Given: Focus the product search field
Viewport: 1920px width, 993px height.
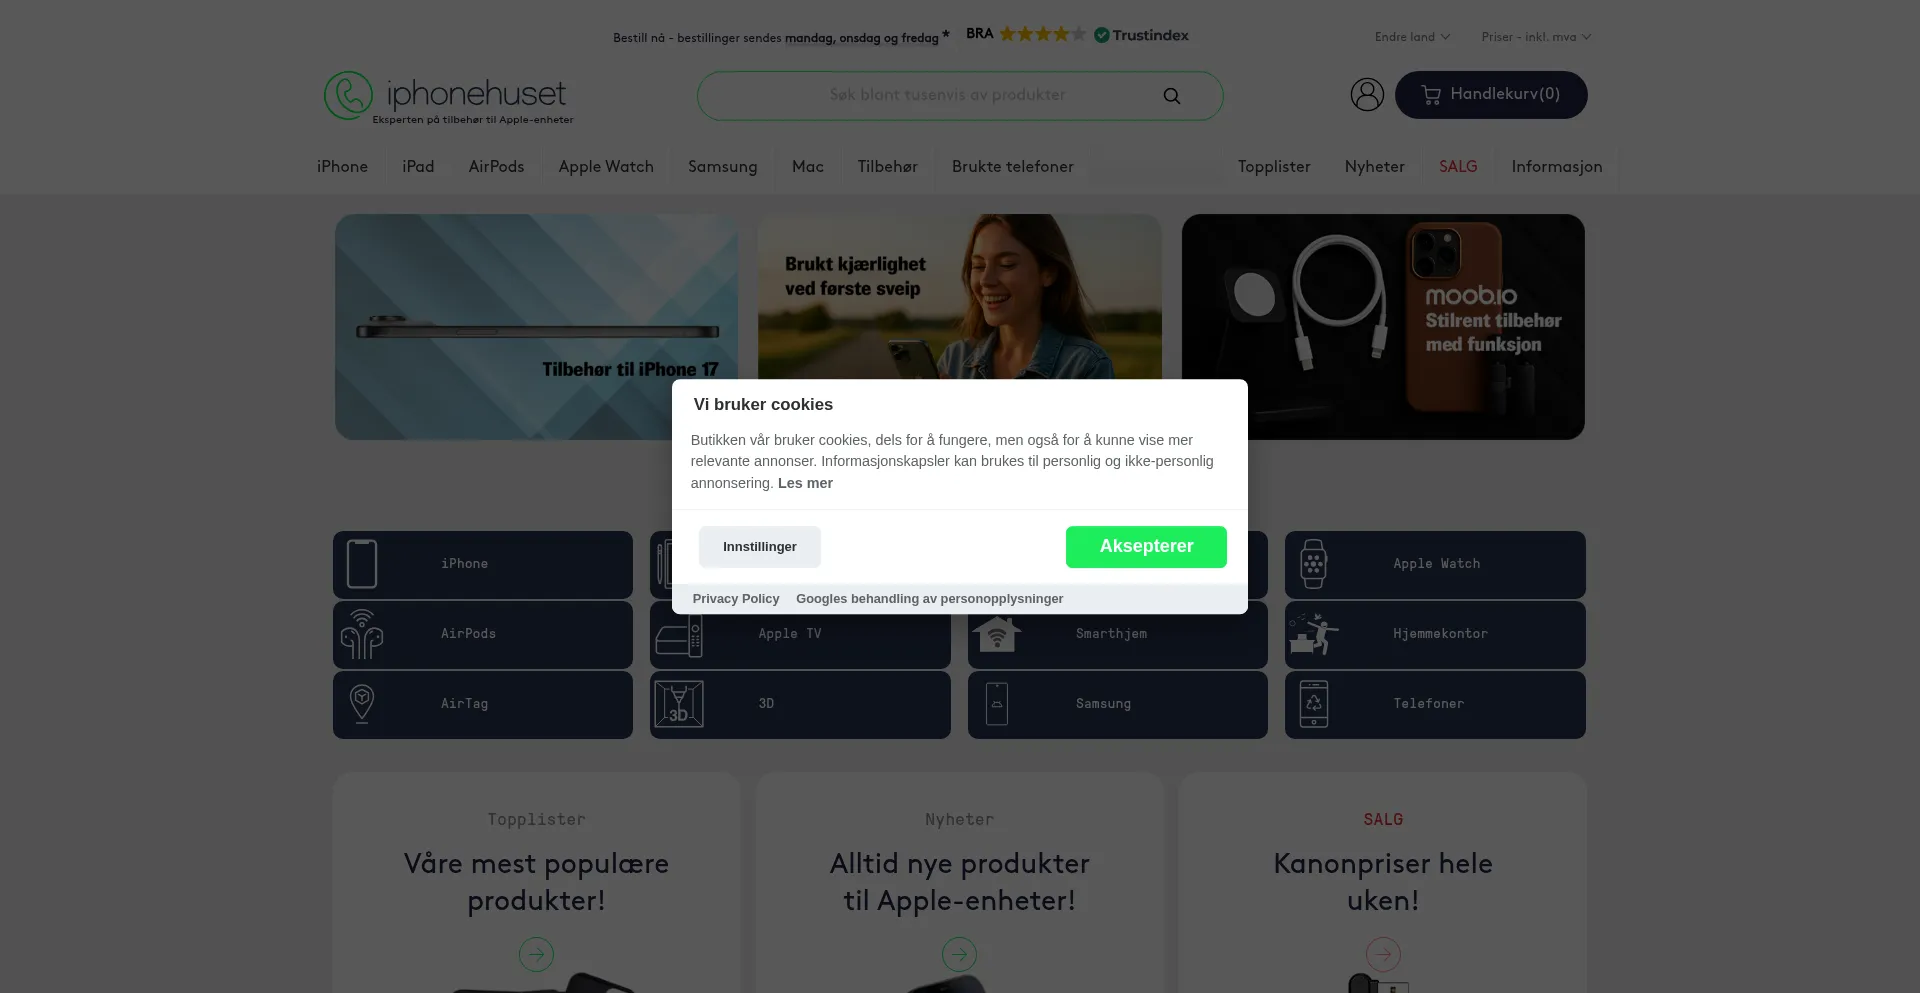Looking at the screenshot, I should click(x=946, y=96).
